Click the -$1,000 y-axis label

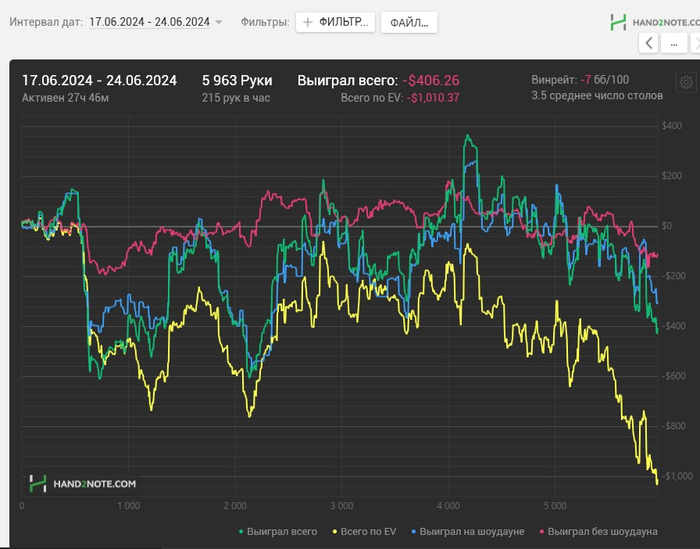677,476
